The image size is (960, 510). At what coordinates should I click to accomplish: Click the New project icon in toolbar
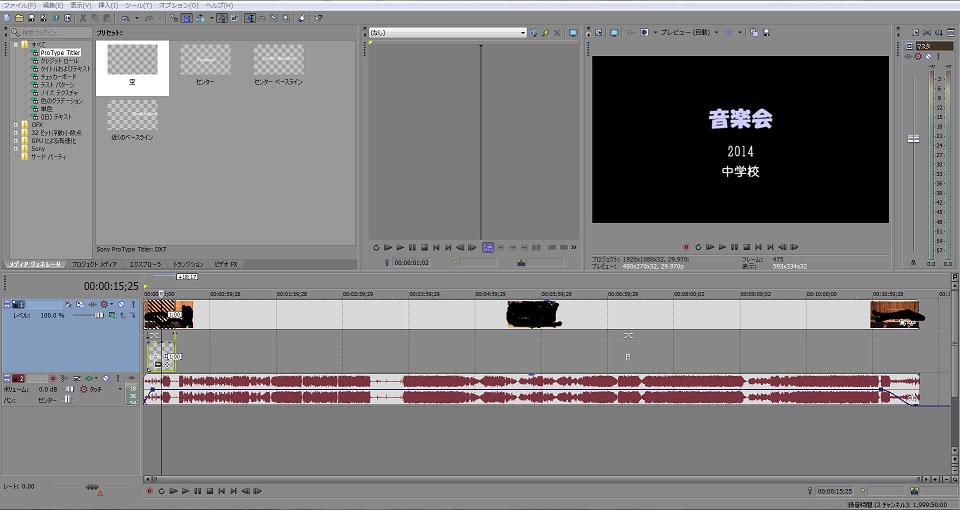click(7, 18)
